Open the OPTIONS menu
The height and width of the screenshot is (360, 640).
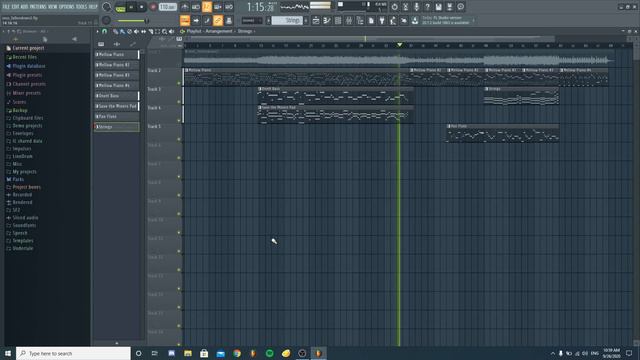click(67, 7)
